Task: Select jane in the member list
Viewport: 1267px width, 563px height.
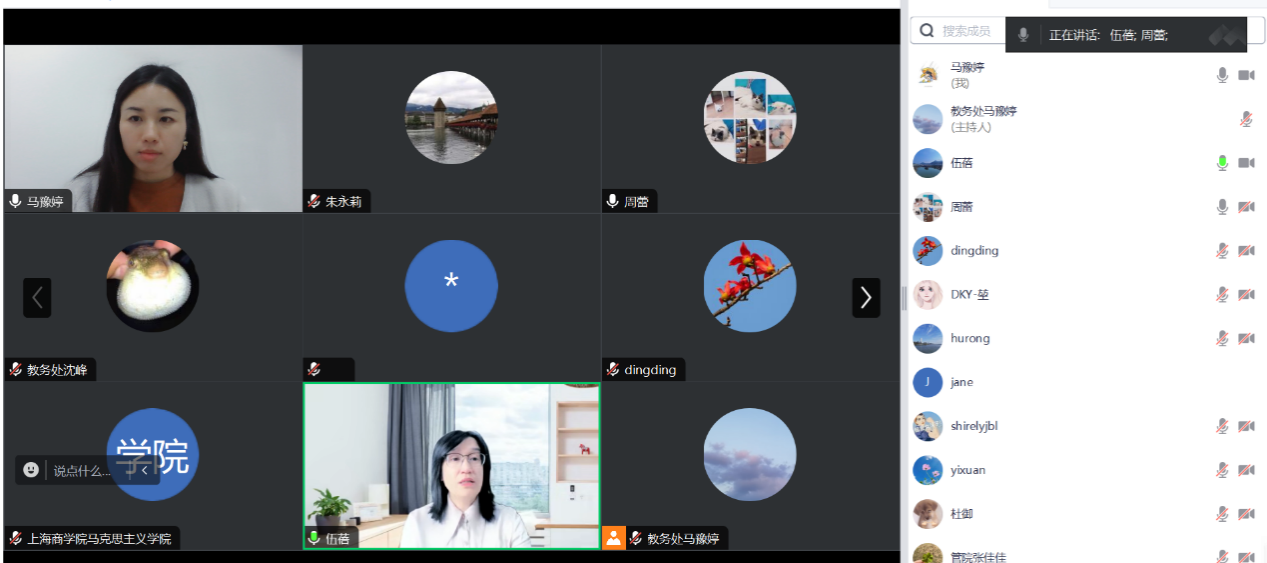Action: [961, 382]
